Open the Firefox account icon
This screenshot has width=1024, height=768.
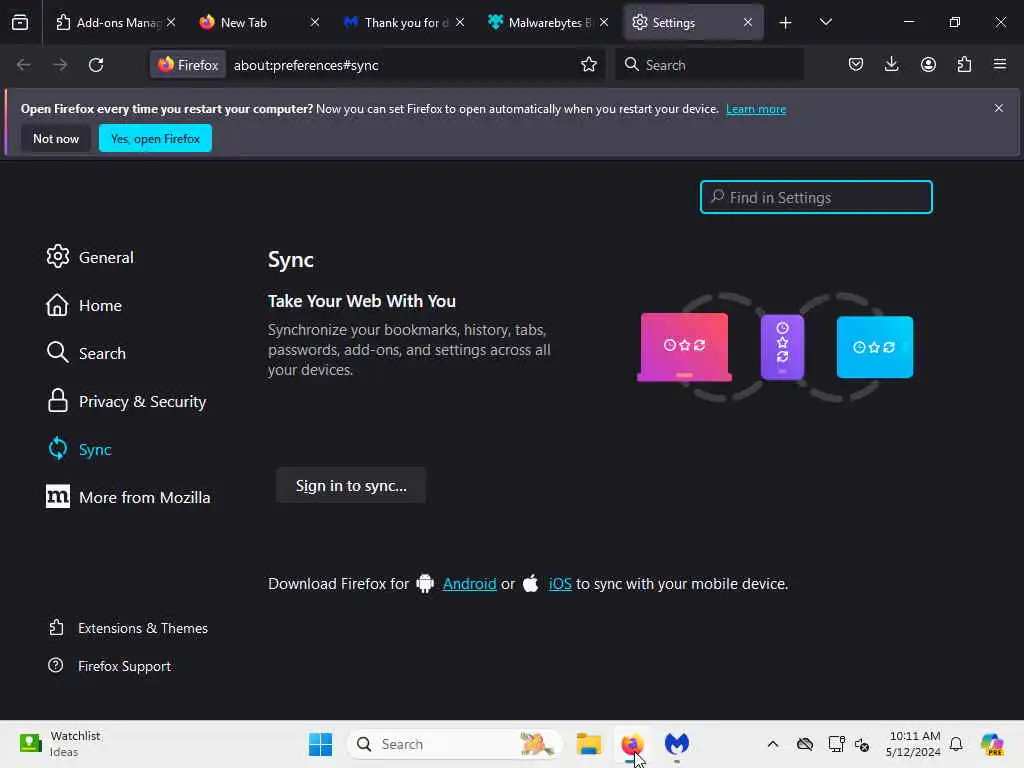coord(928,65)
